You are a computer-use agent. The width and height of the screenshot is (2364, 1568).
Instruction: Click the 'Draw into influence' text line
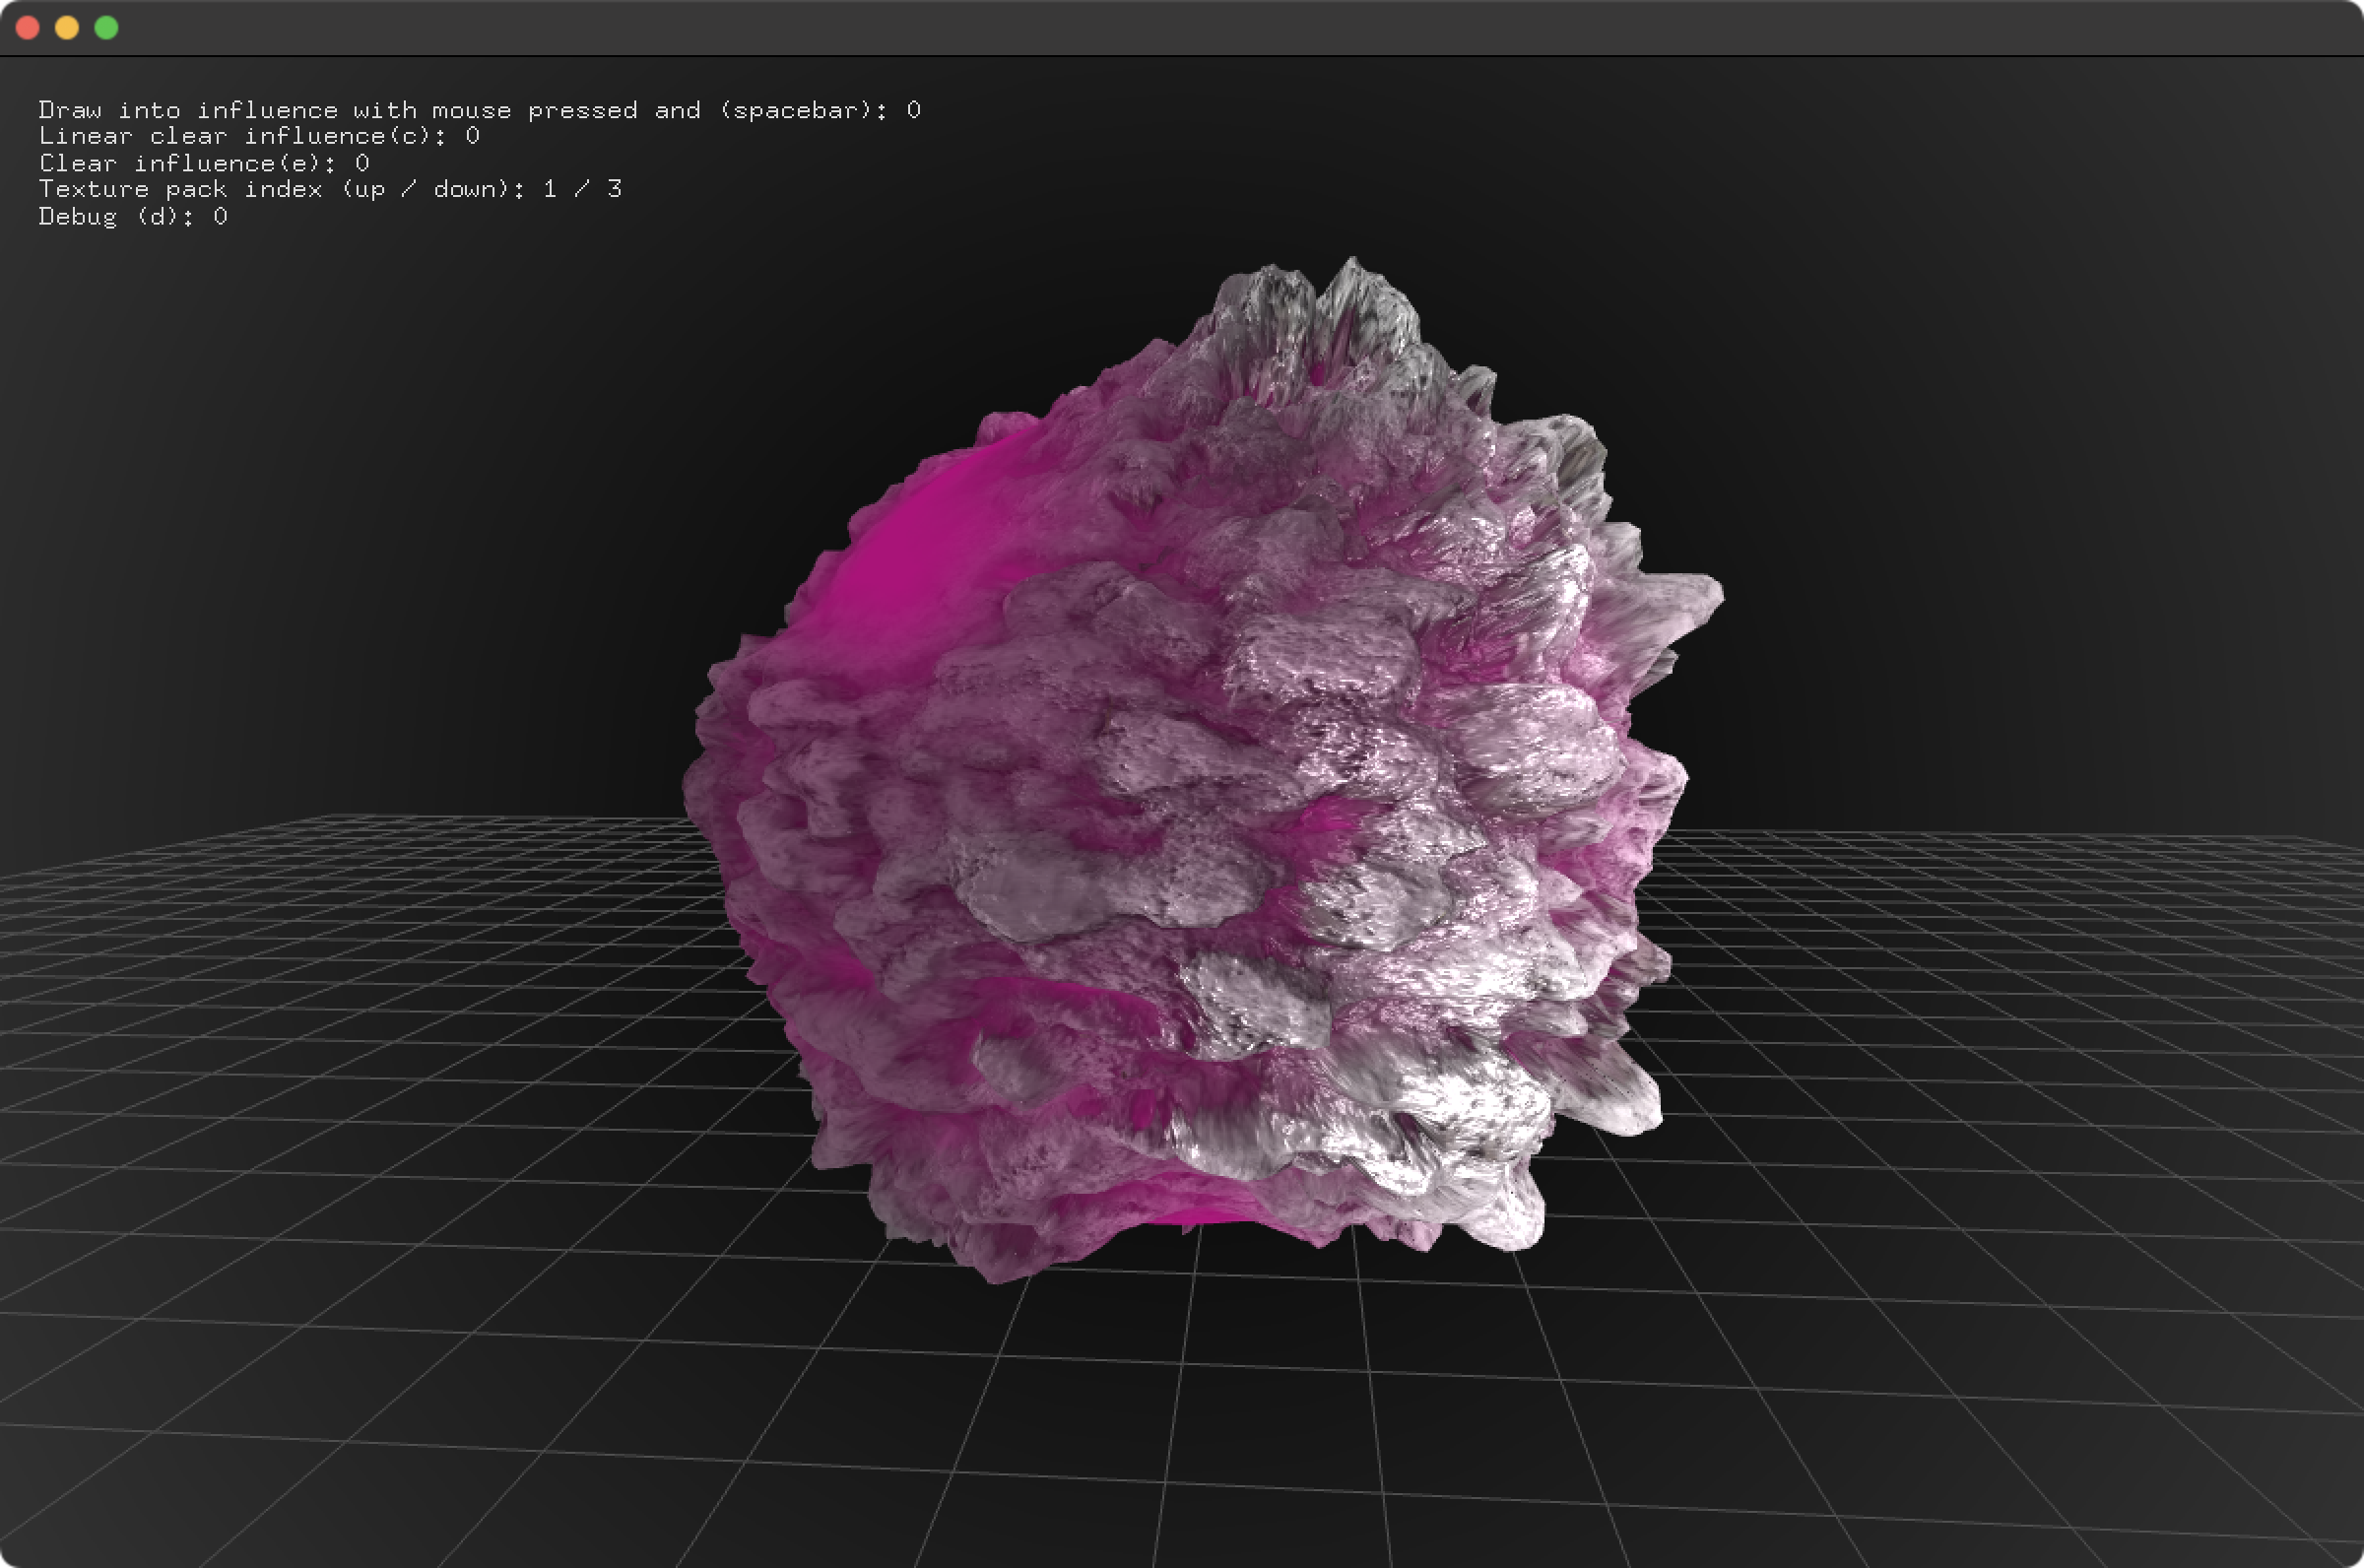(x=478, y=110)
